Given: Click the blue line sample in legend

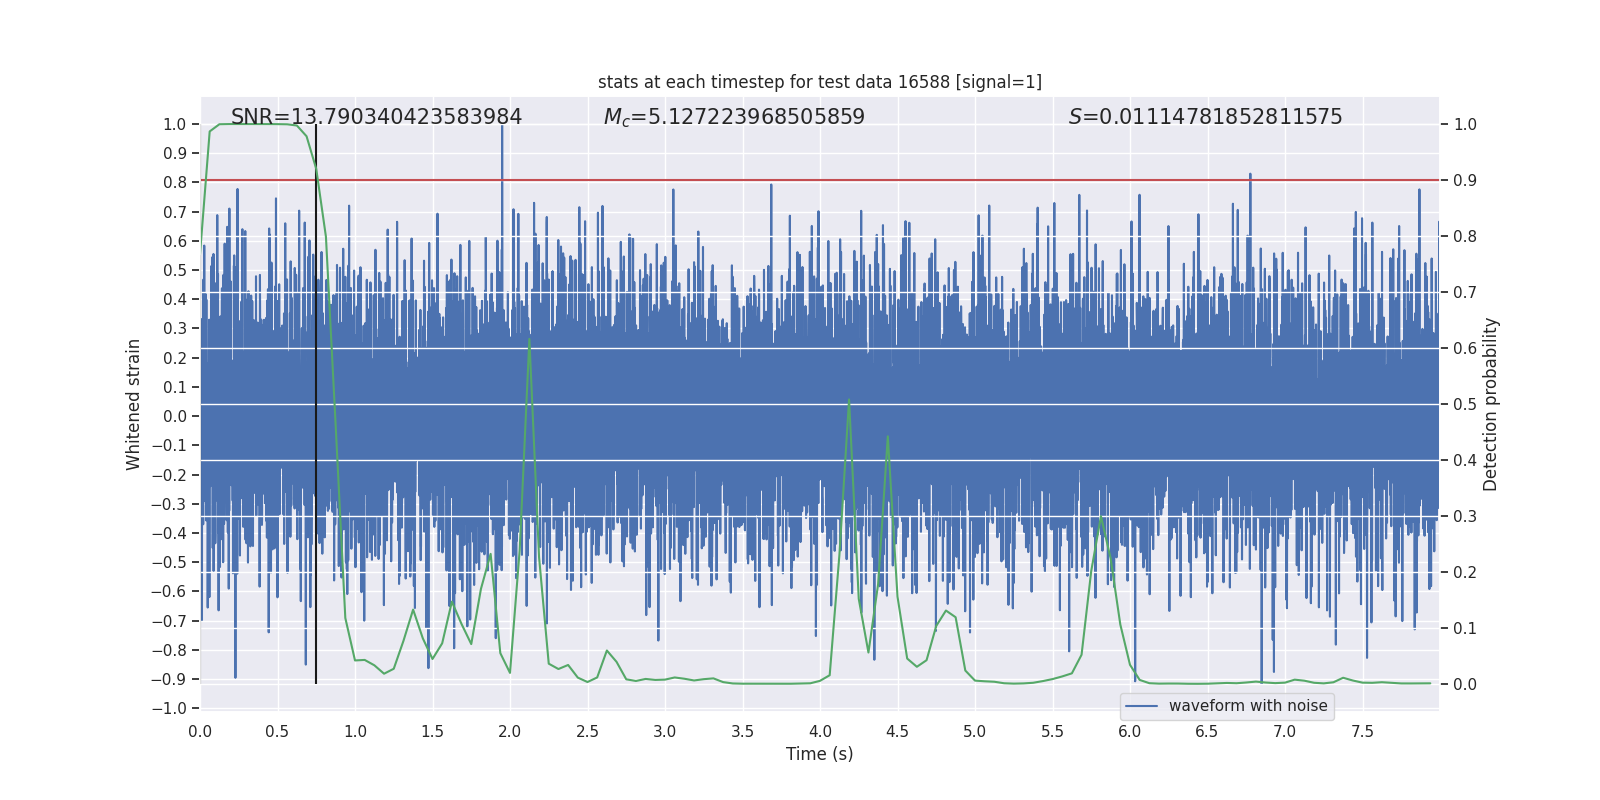Looking at the screenshot, I should point(1141,706).
